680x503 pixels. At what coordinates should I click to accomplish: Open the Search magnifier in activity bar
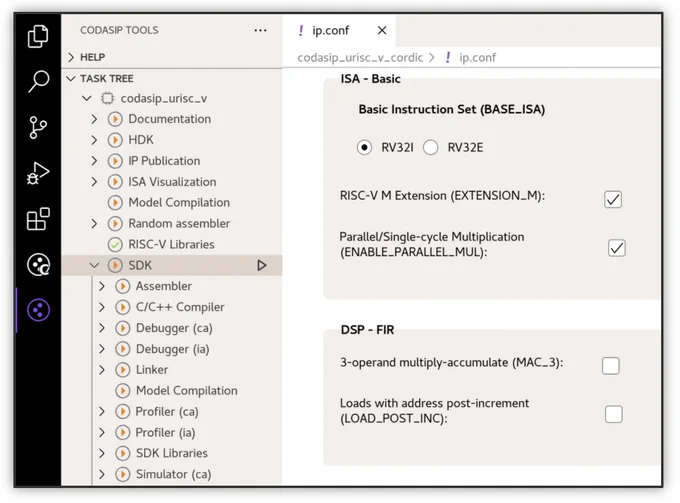click(x=38, y=81)
